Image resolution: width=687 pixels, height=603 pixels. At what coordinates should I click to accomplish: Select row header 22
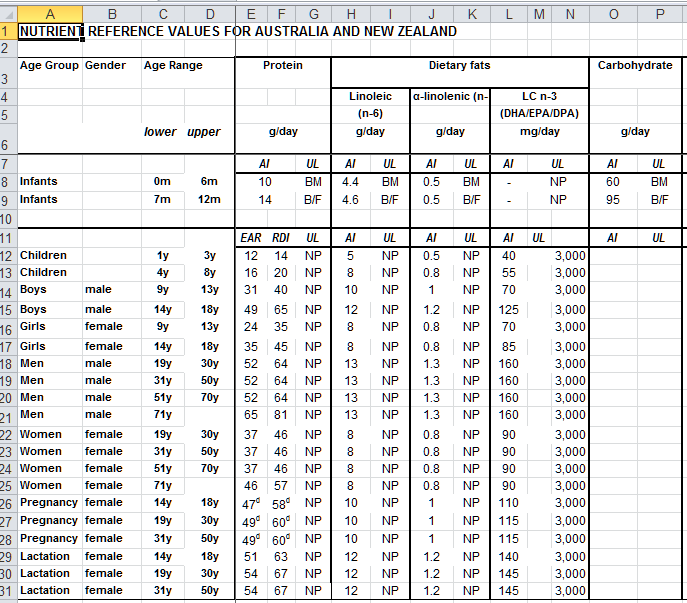click(8, 435)
